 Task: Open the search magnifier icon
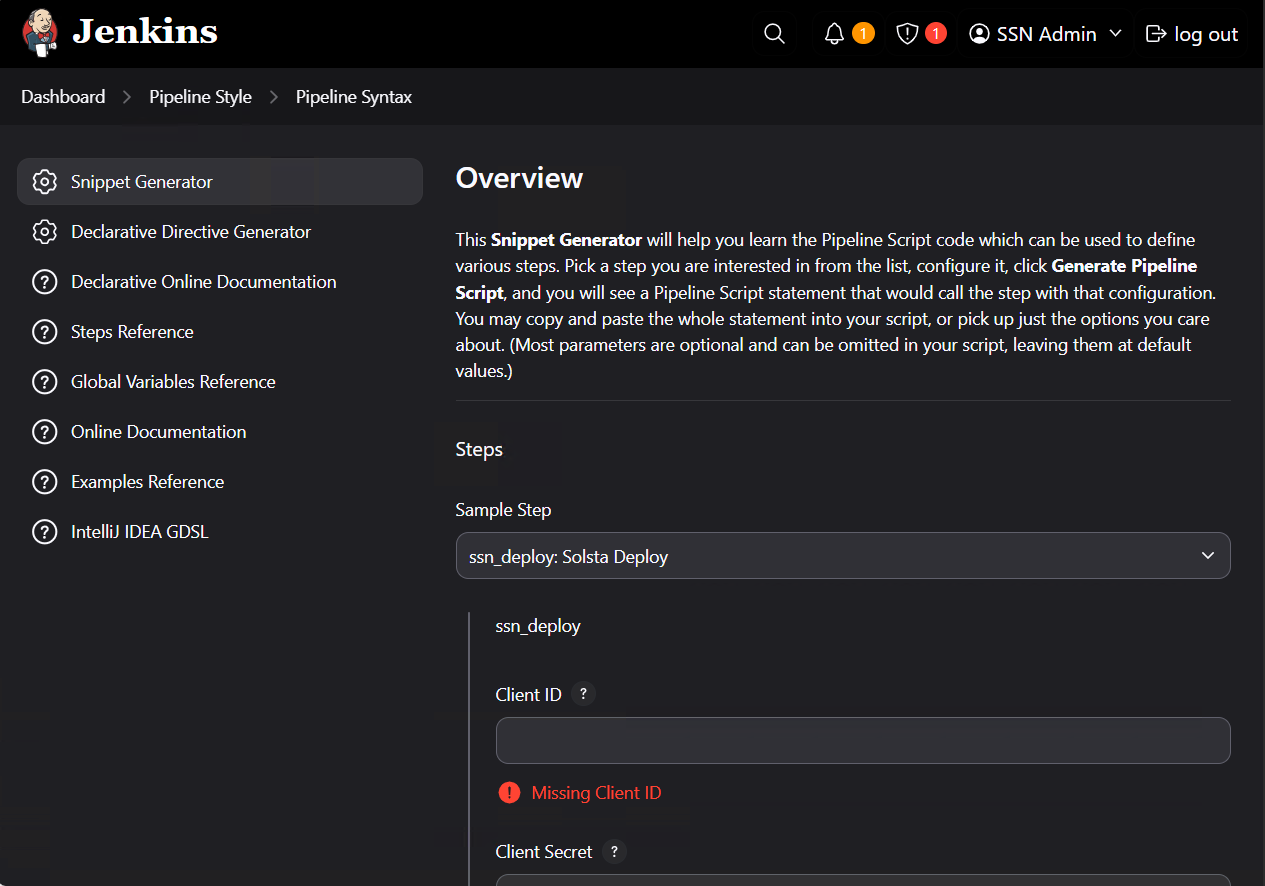[774, 34]
